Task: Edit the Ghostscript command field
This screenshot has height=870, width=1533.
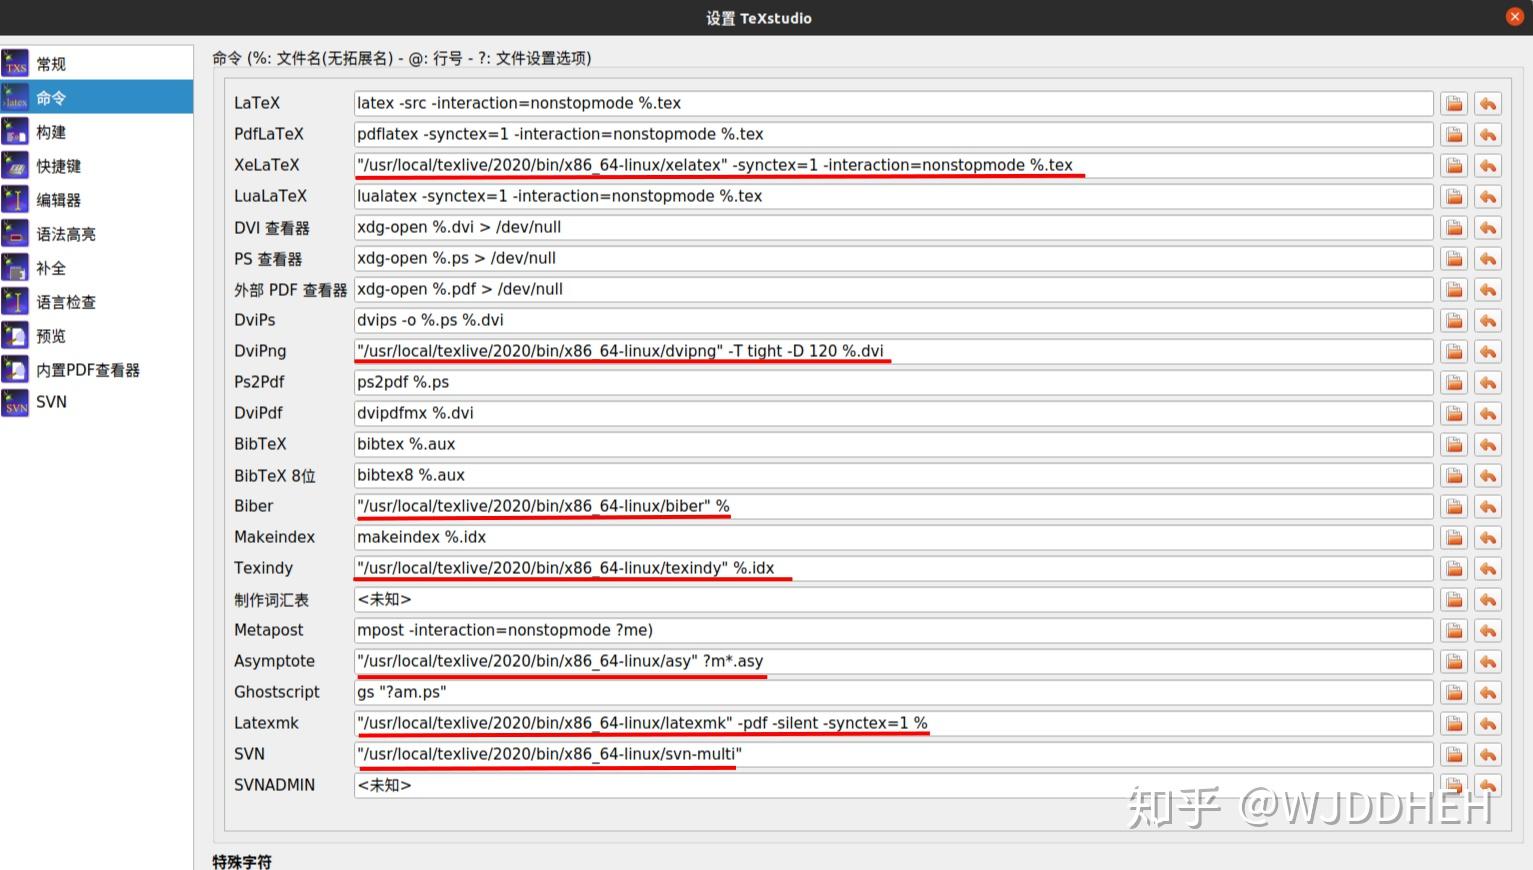Action: click(894, 692)
